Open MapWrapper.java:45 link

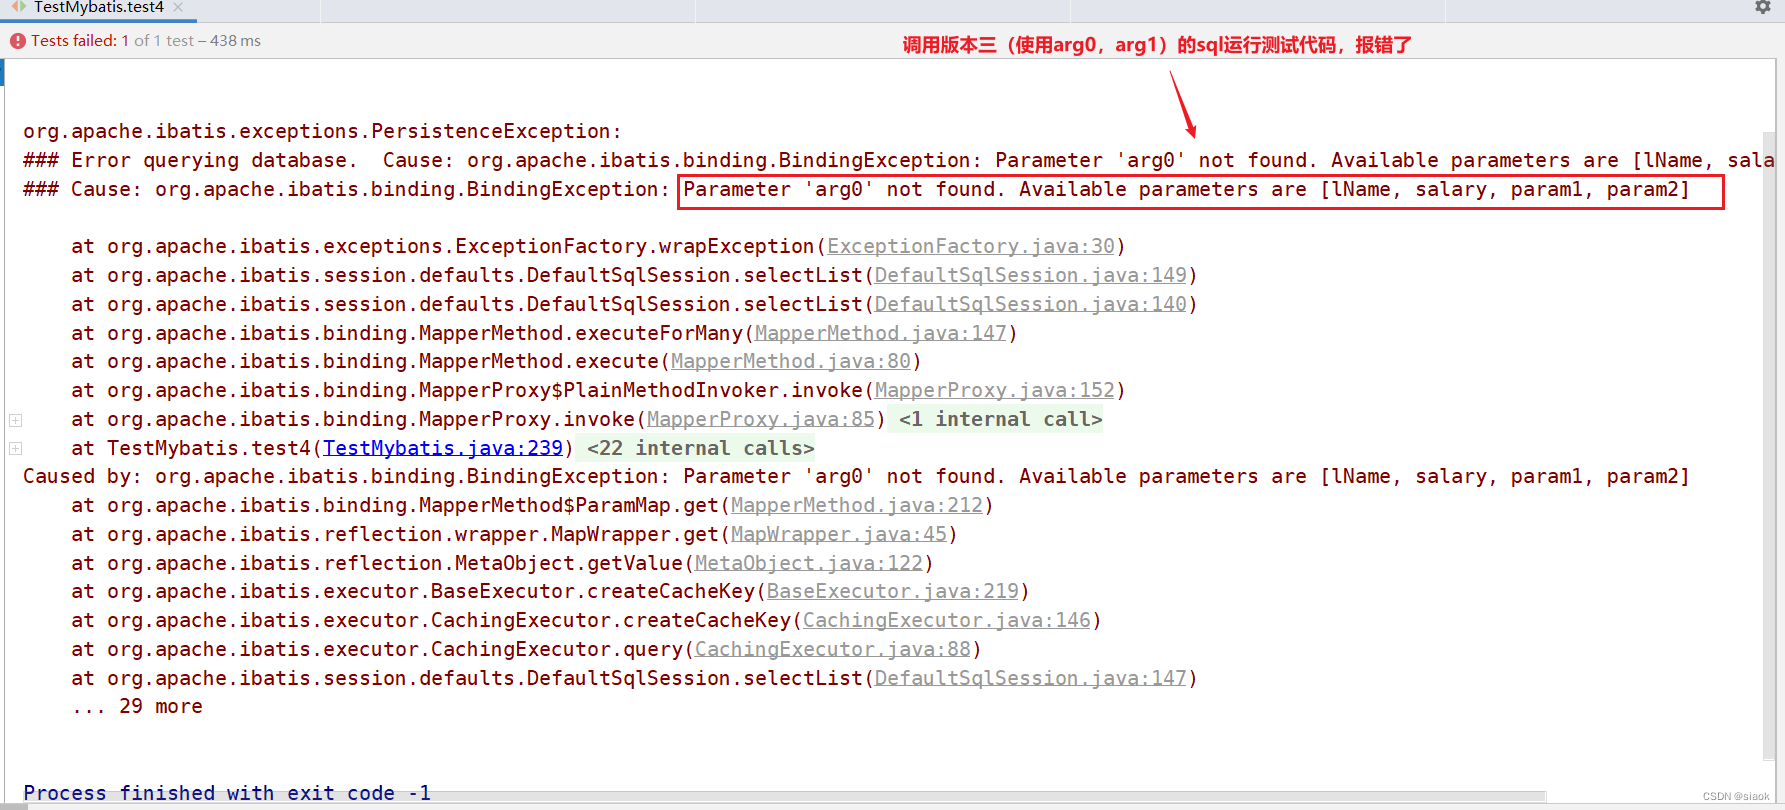coord(839,535)
